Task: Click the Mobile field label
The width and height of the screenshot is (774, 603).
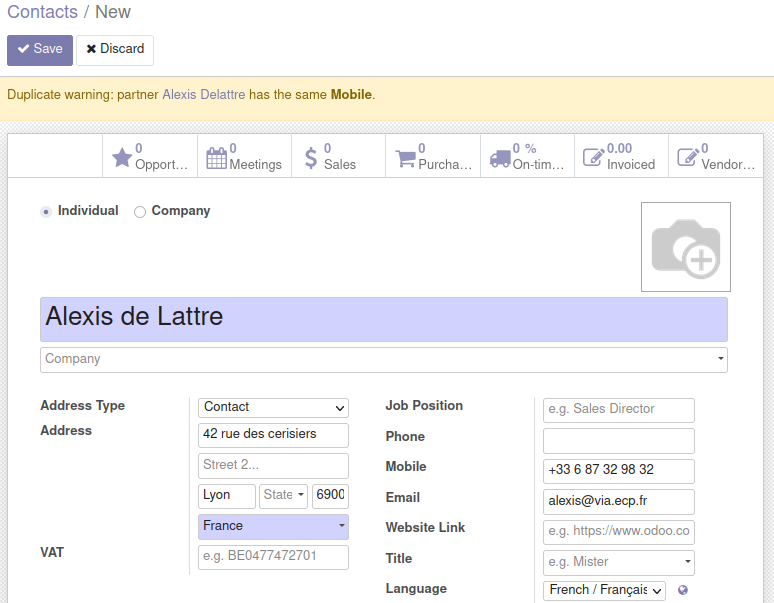Action: pos(406,467)
